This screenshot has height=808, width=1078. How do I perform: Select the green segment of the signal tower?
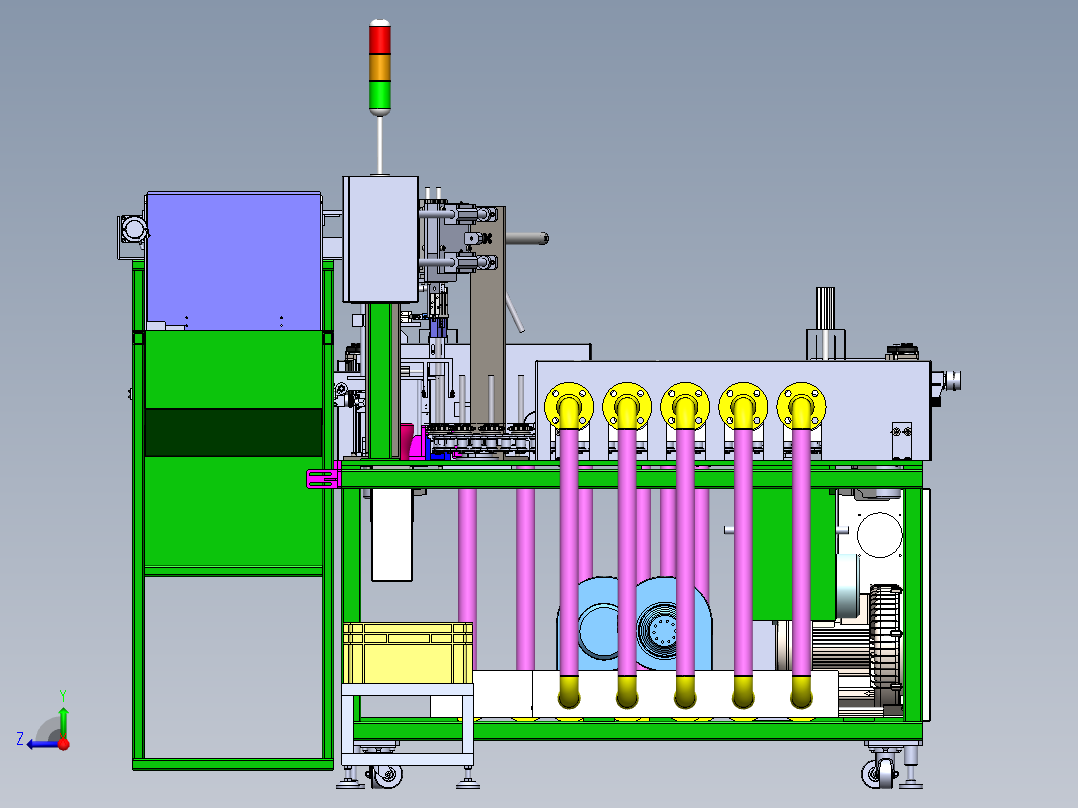[x=380, y=96]
